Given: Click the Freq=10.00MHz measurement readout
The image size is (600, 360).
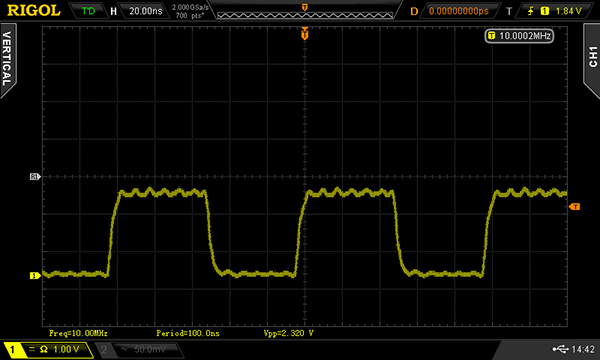Looking at the screenshot, I should click(78, 333).
